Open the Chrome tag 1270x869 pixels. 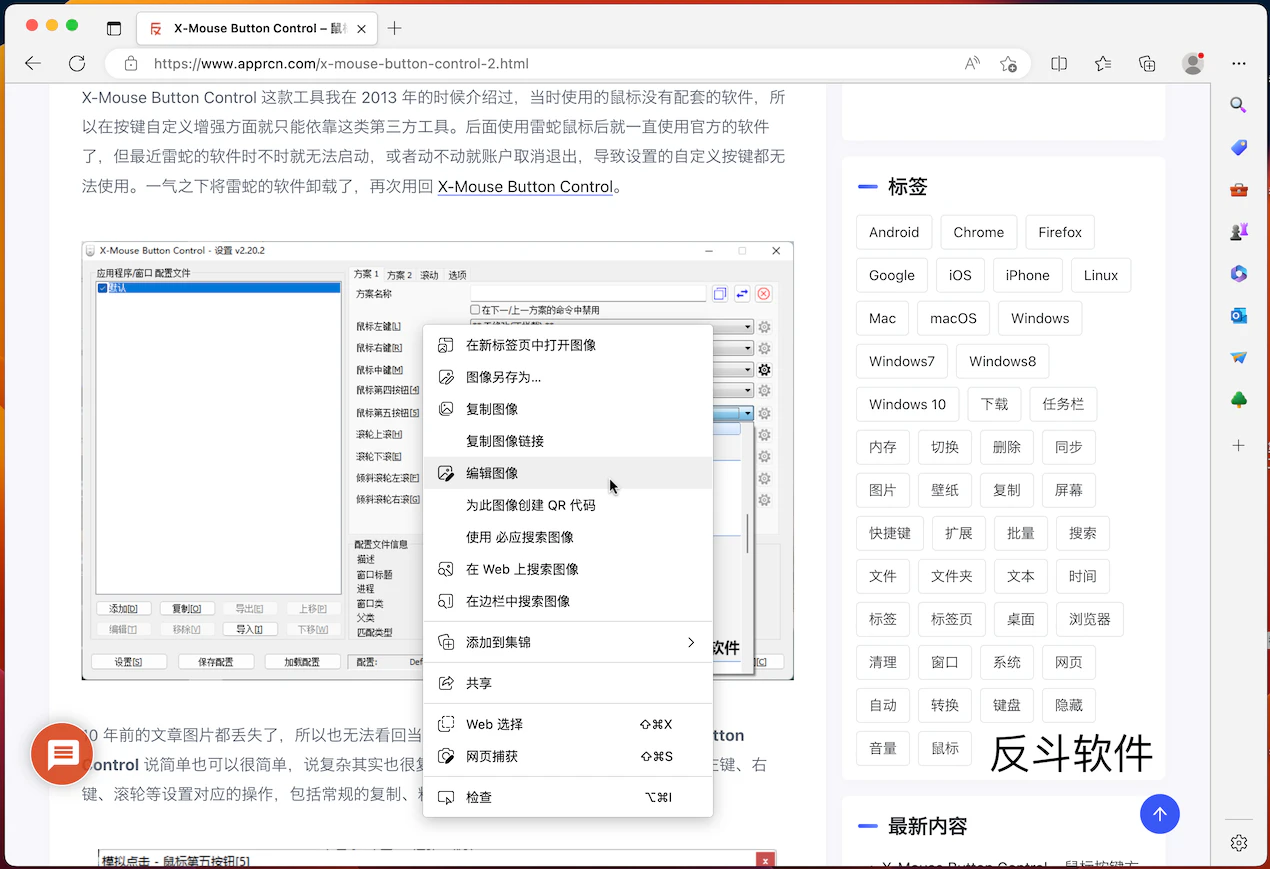pos(979,232)
